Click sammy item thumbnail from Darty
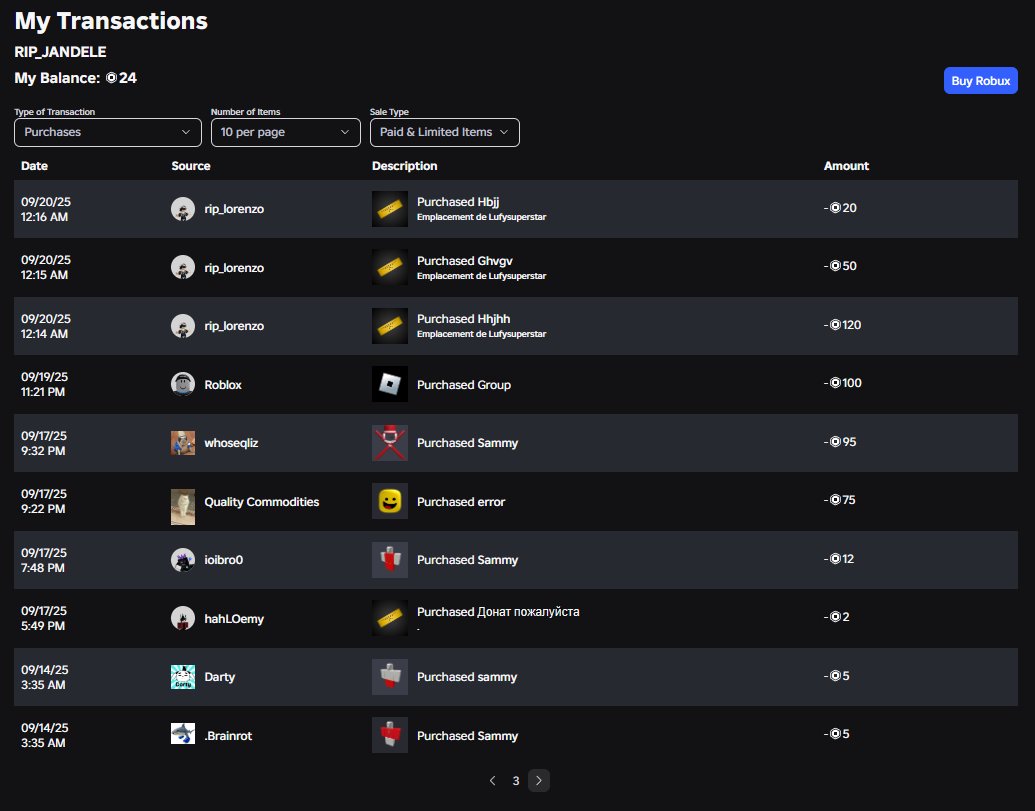 coord(389,677)
